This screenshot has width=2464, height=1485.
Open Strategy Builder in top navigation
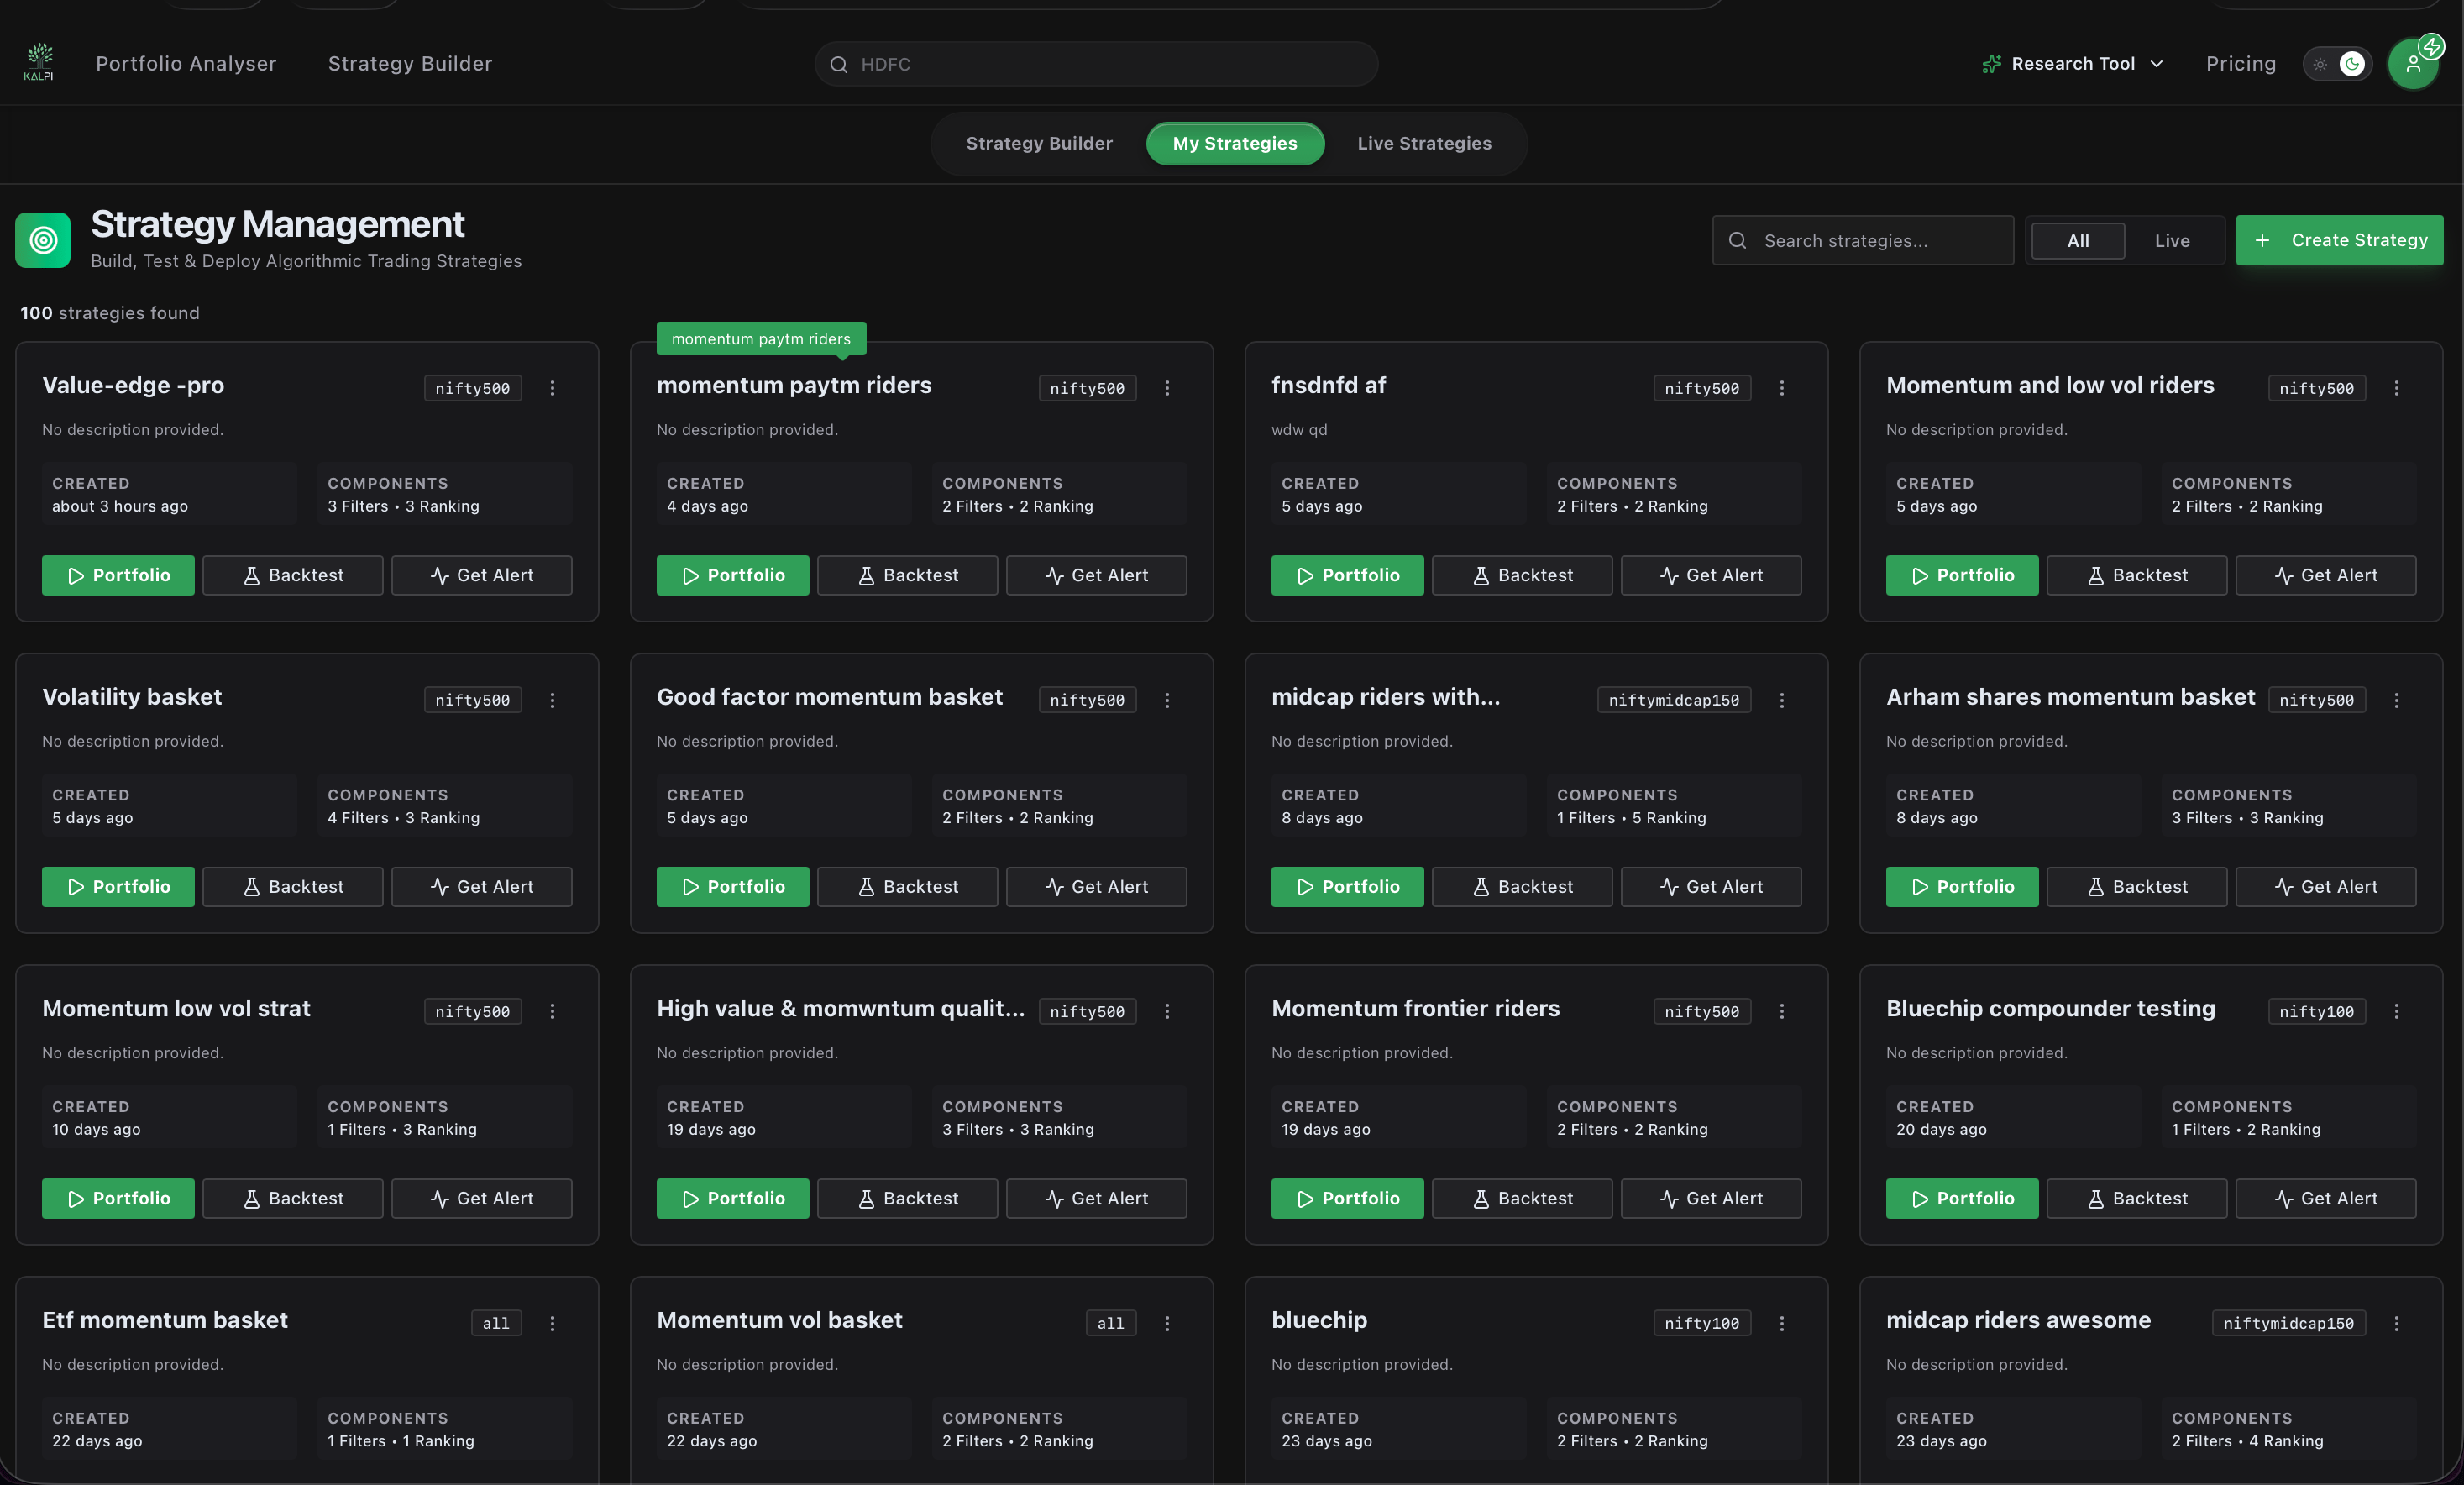coord(410,64)
